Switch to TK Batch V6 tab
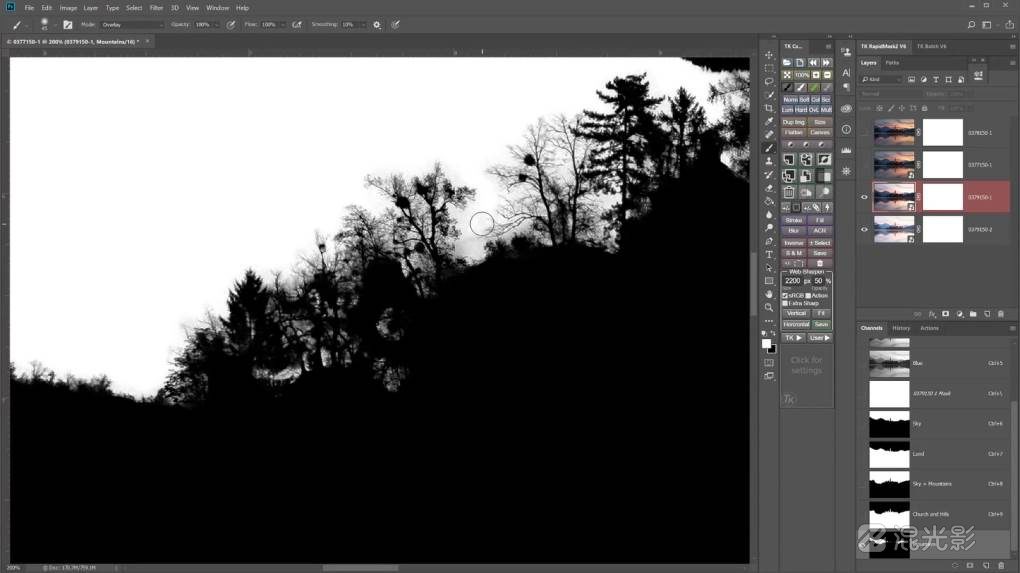Screen dimensions: 1020x573 pos(932,46)
